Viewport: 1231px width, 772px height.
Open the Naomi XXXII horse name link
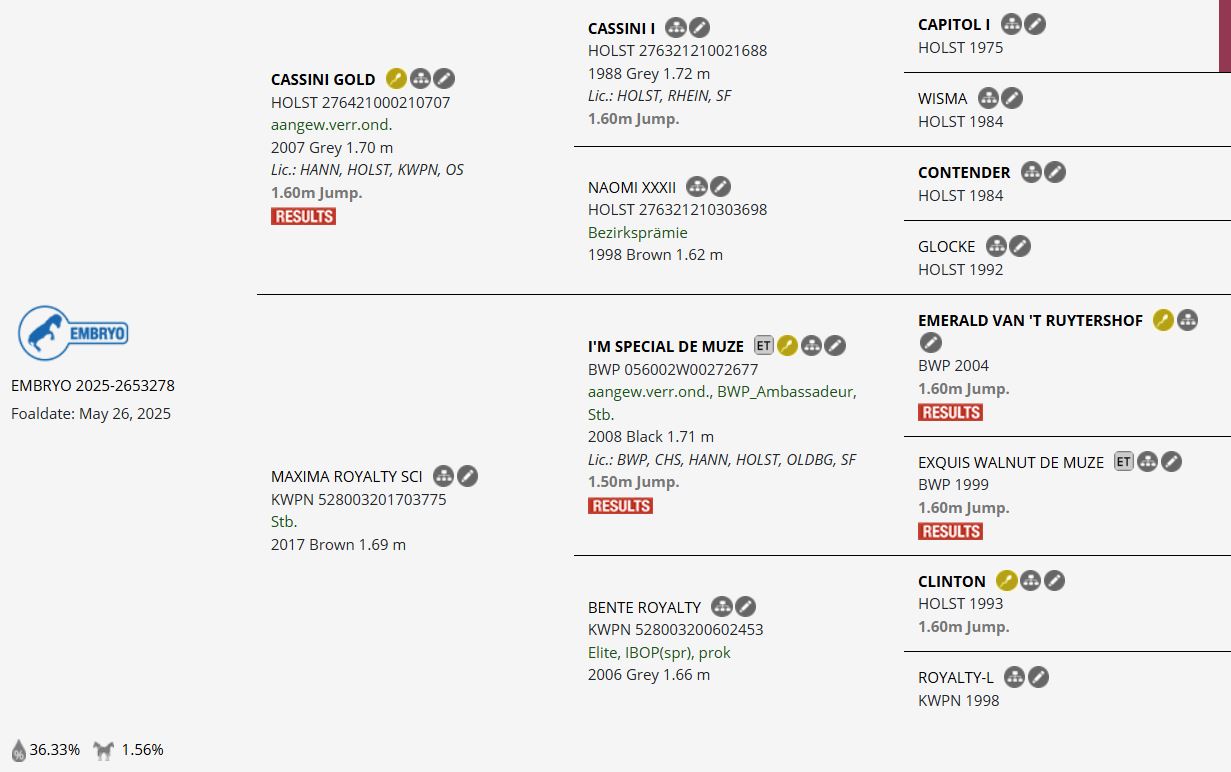[x=632, y=187]
